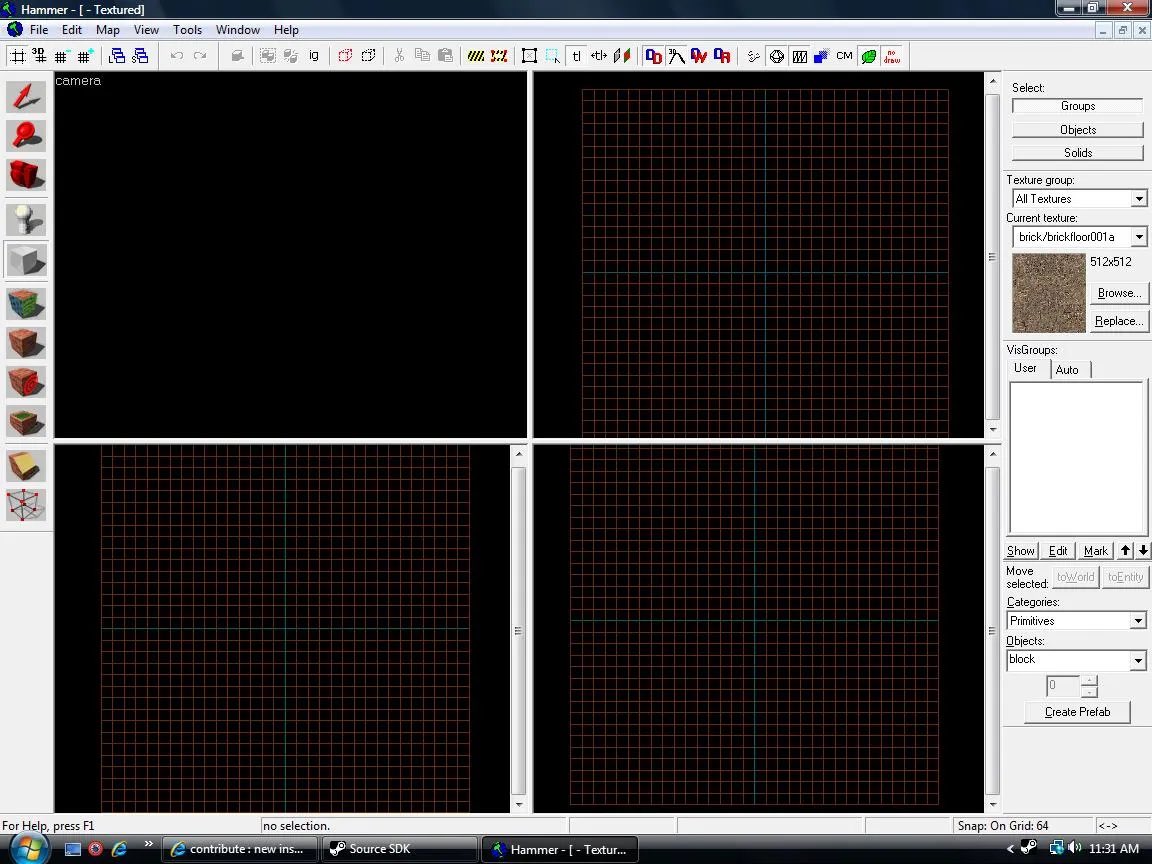Click the Replace... texture button
This screenshot has height=864, width=1152.
(x=1119, y=321)
